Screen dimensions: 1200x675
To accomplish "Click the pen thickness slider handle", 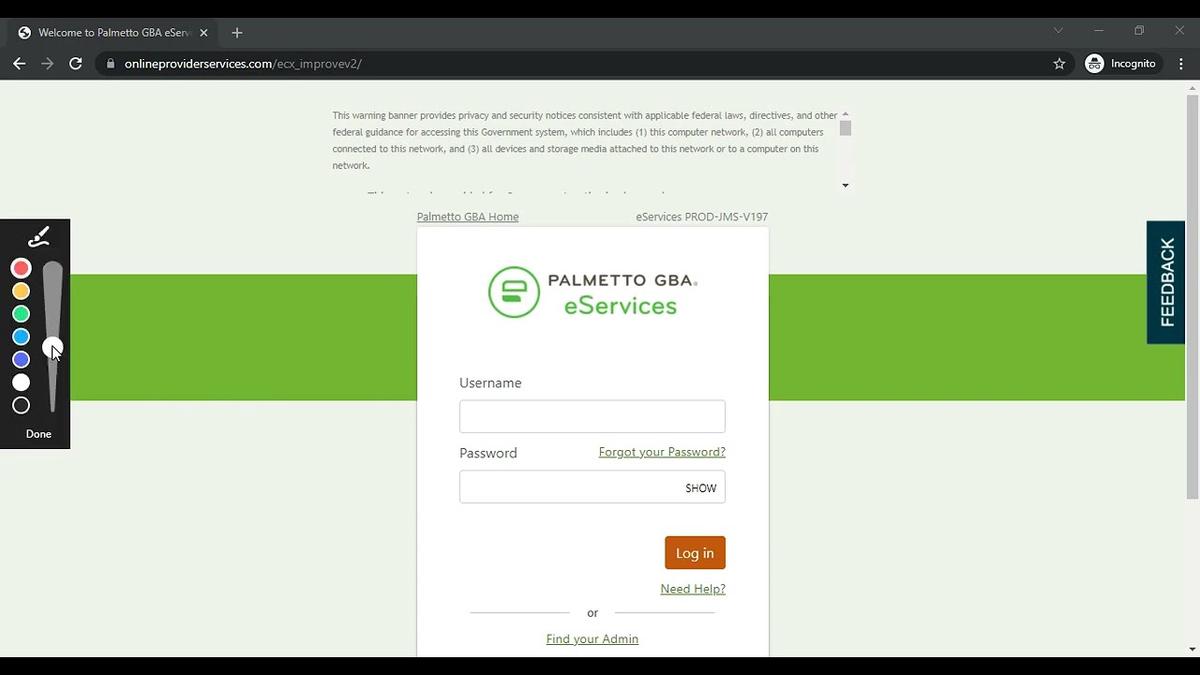I will point(52,346).
